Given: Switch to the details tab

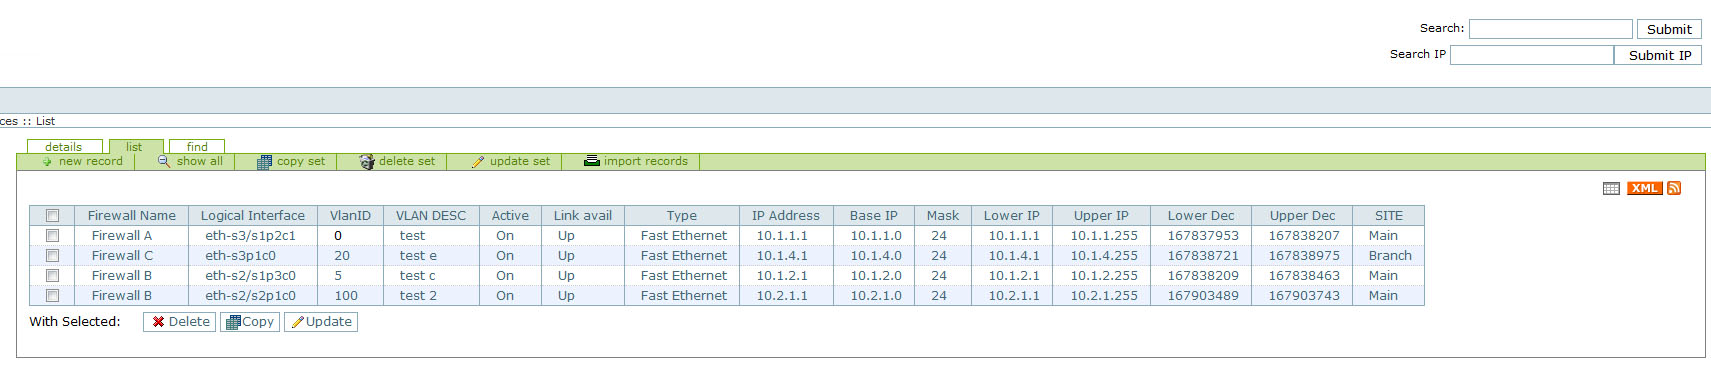Looking at the screenshot, I should [64, 147].
